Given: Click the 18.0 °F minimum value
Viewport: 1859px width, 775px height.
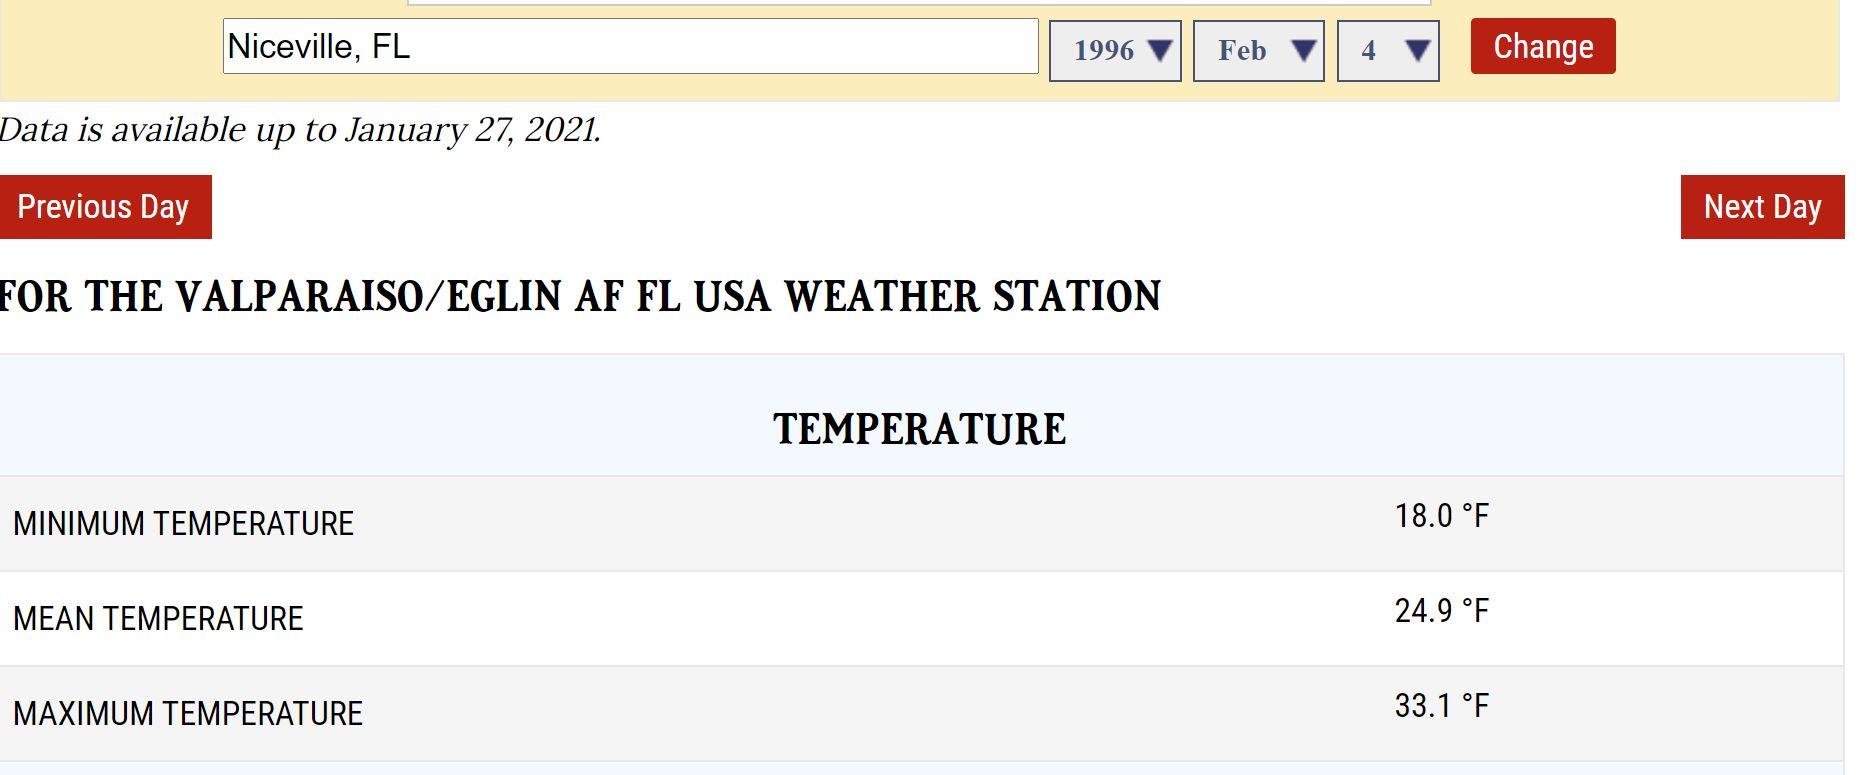Looking at the screenshot, I should pos(1441,516).
